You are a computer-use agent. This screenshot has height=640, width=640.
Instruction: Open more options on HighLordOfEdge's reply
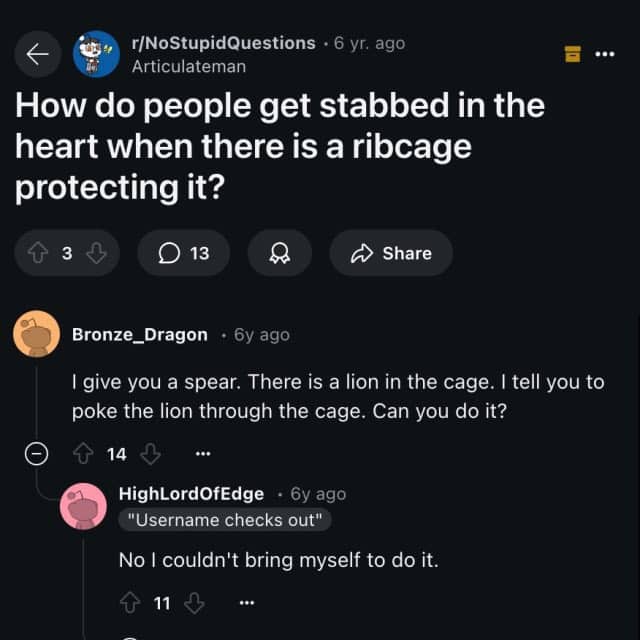(247, 602)
